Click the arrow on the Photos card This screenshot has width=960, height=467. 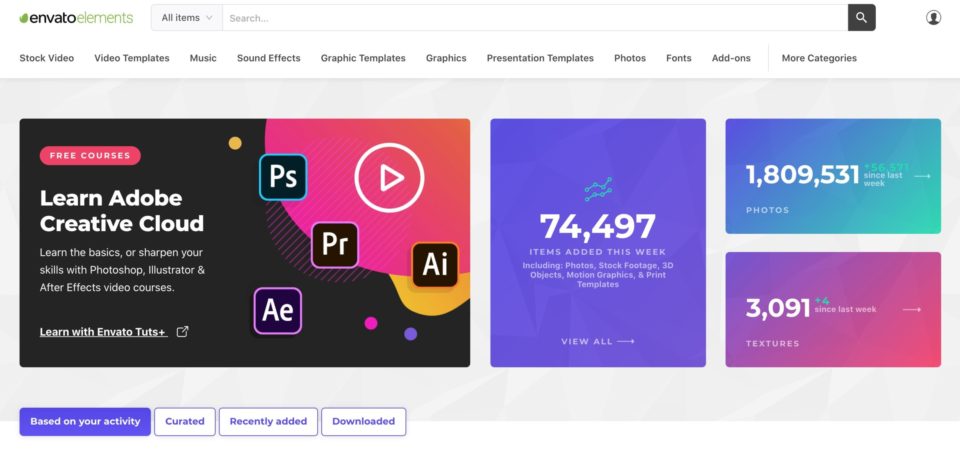(922, 176)
